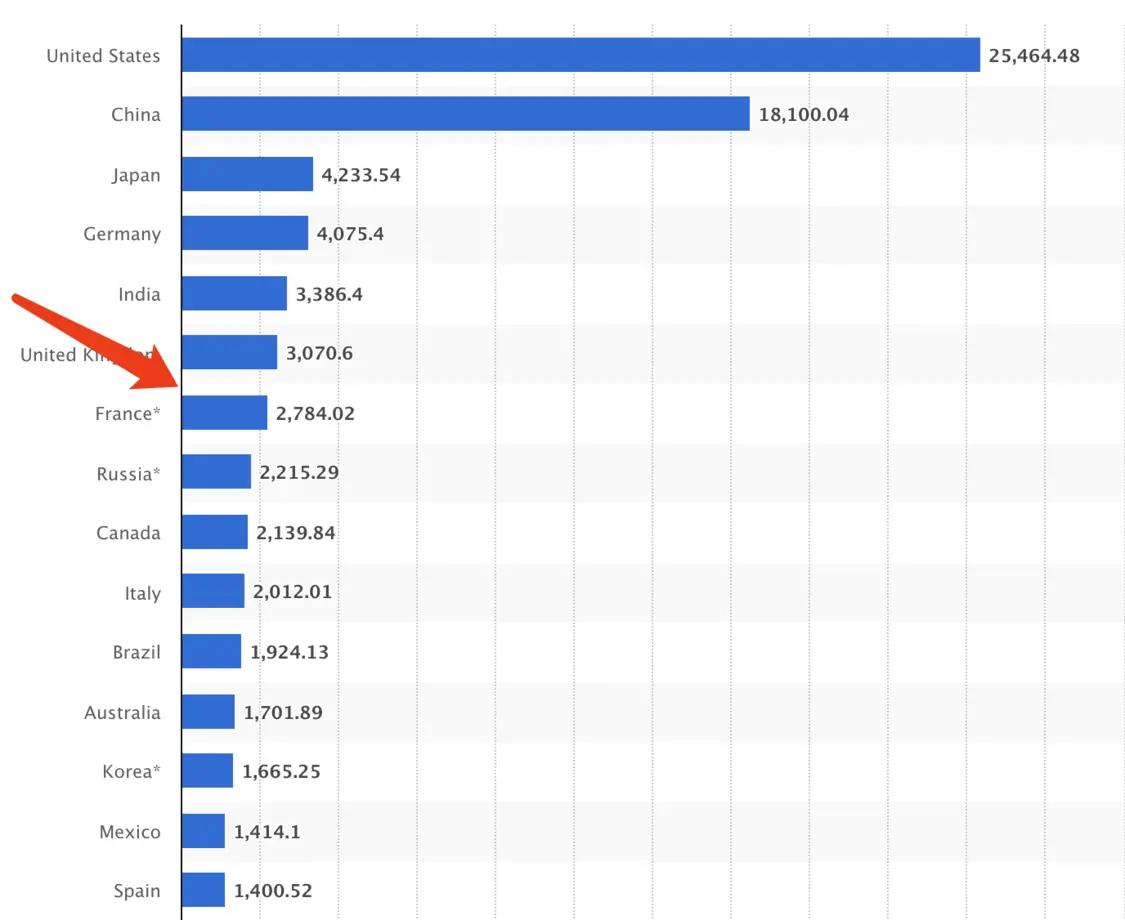
Task: Select the Germany country label
Action: 122,234
